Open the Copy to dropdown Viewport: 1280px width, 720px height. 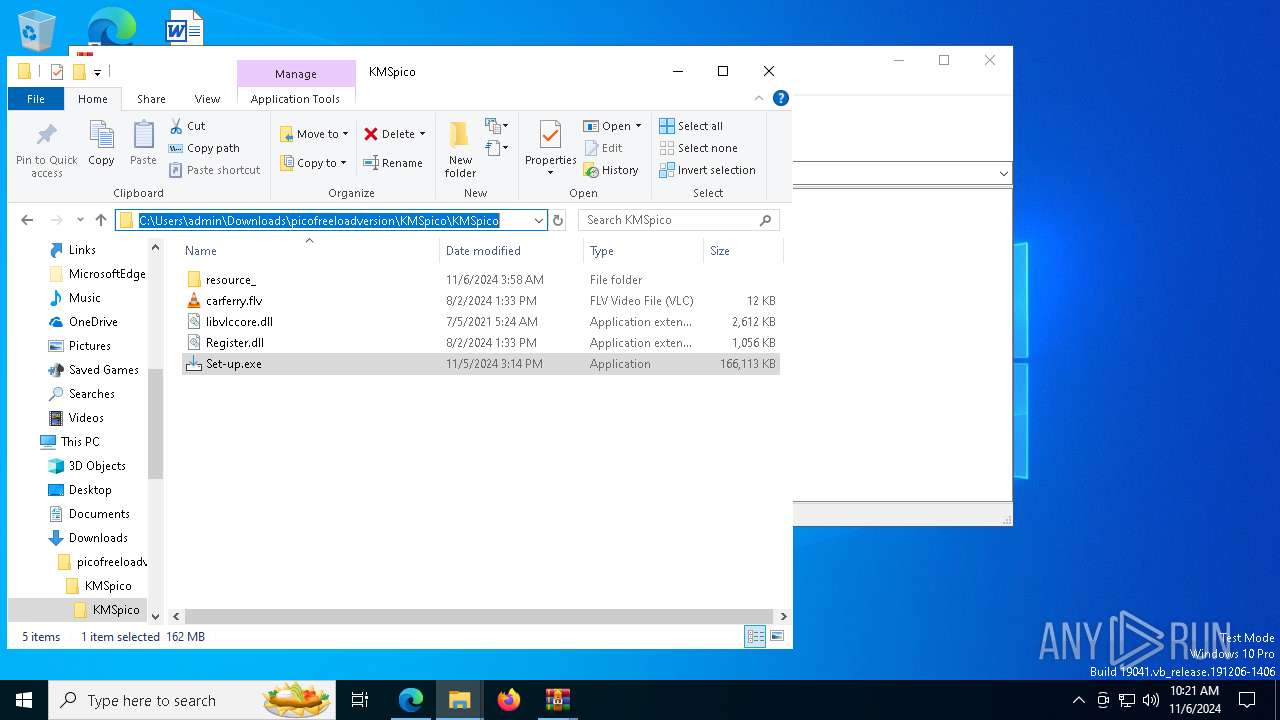coord(314,163)
